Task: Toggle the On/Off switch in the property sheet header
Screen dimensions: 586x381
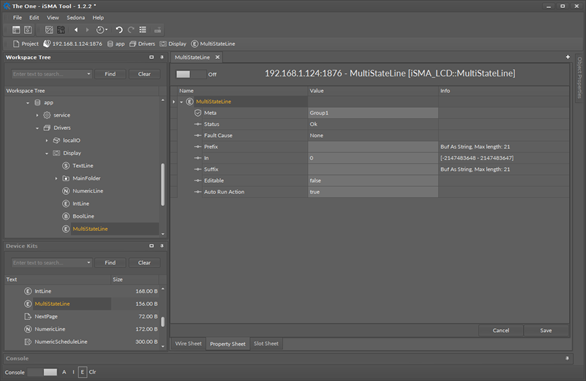Action: tap(190, 74)
